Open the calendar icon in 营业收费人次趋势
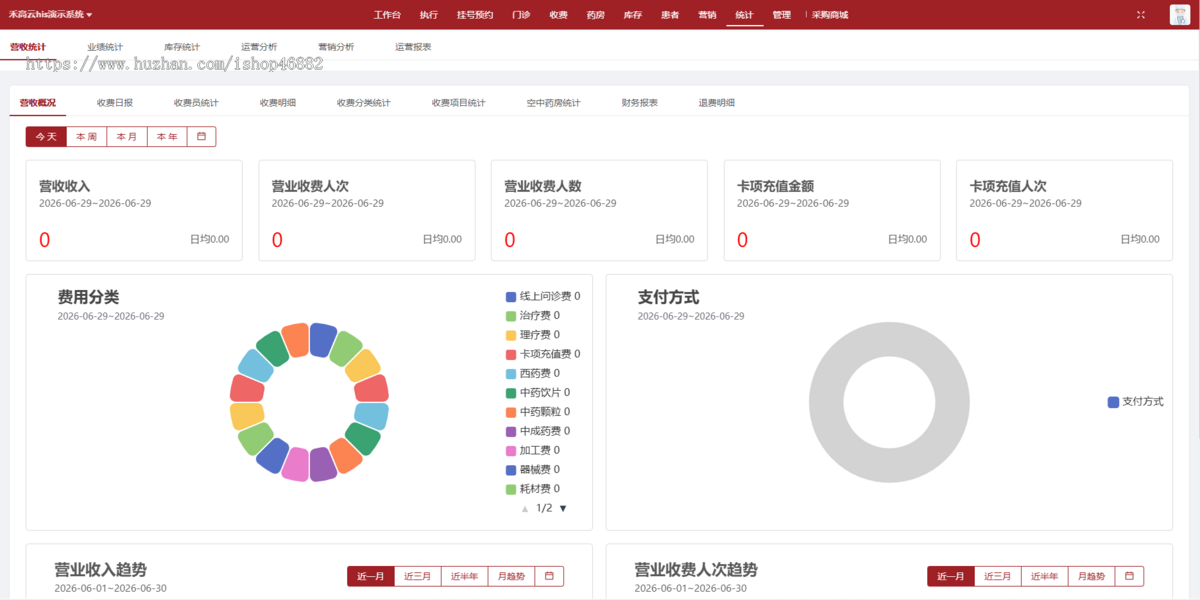 point(1129,576)
